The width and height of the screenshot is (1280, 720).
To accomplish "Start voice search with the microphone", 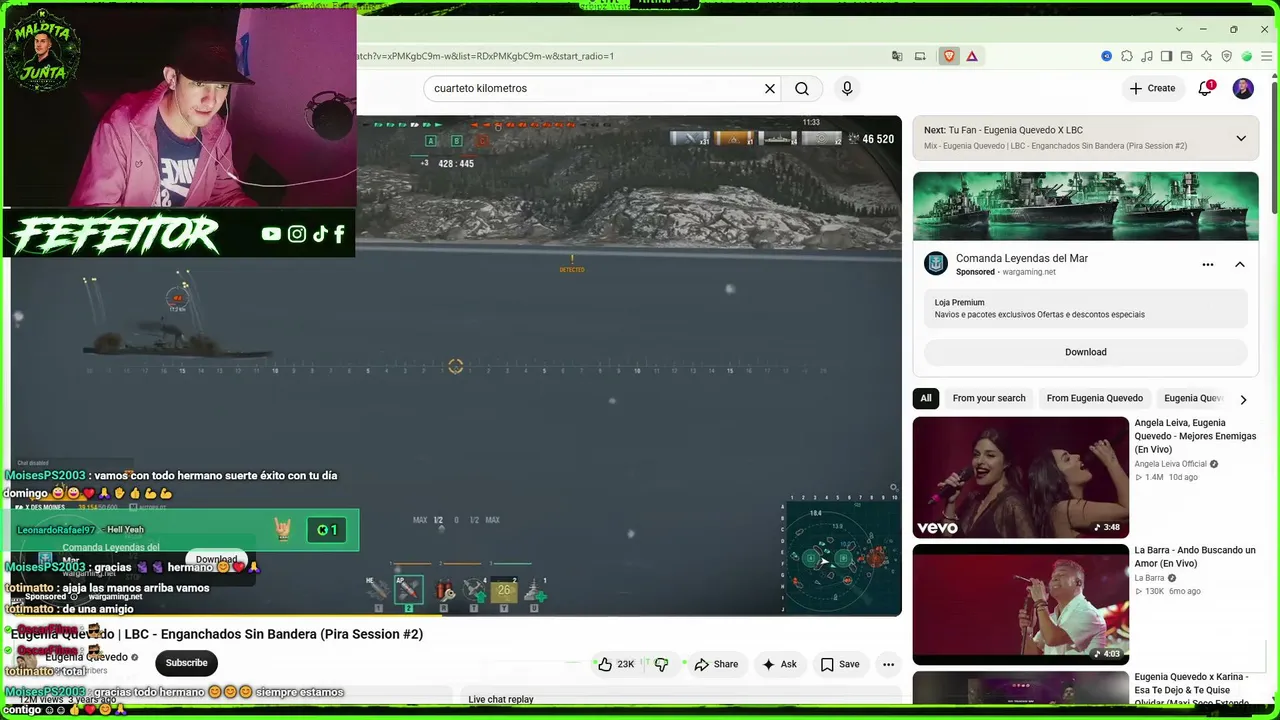I will click(847, 89).
